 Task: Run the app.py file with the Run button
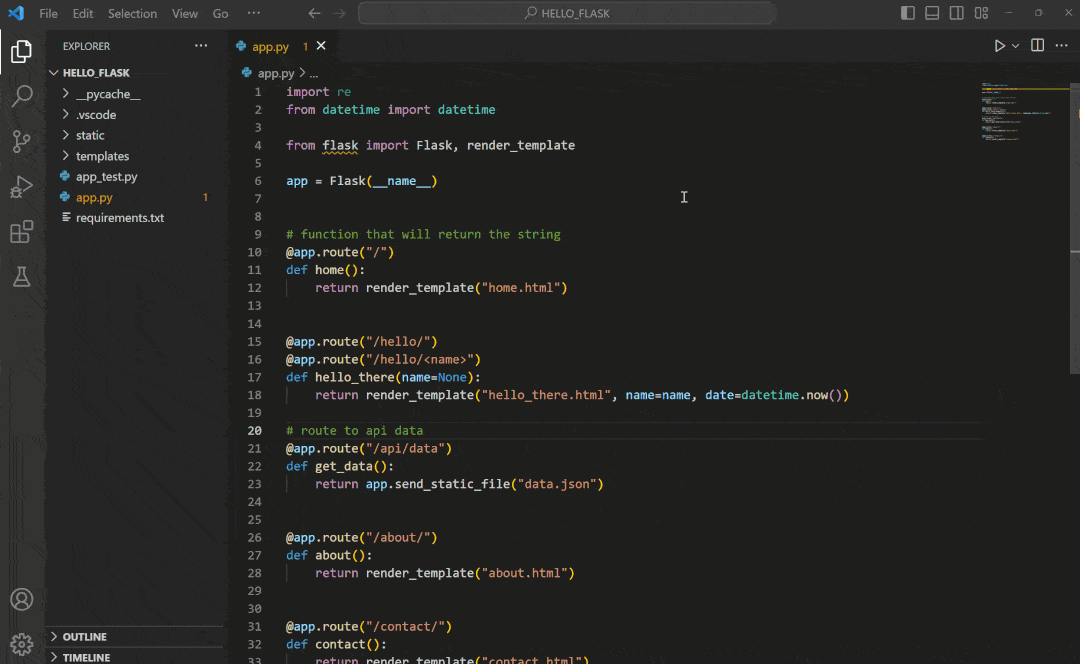(998, 45)
